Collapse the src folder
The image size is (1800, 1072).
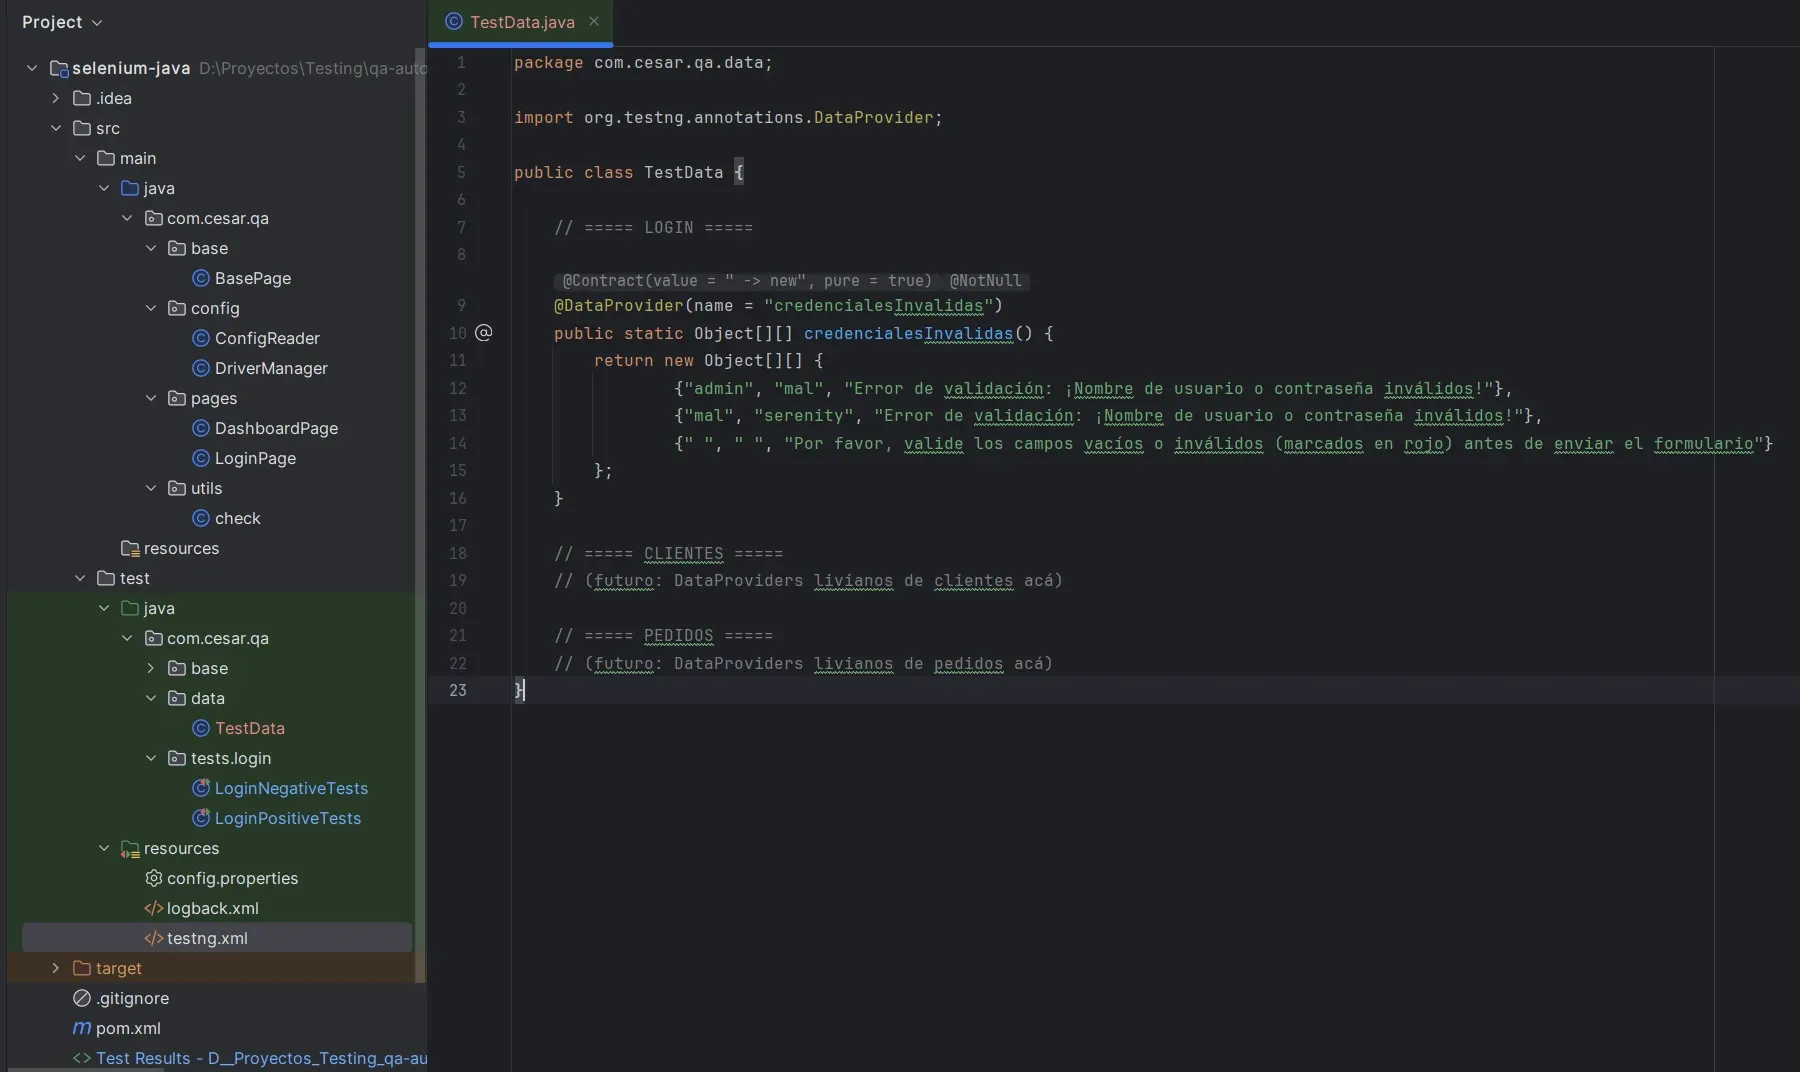(56, 128)
